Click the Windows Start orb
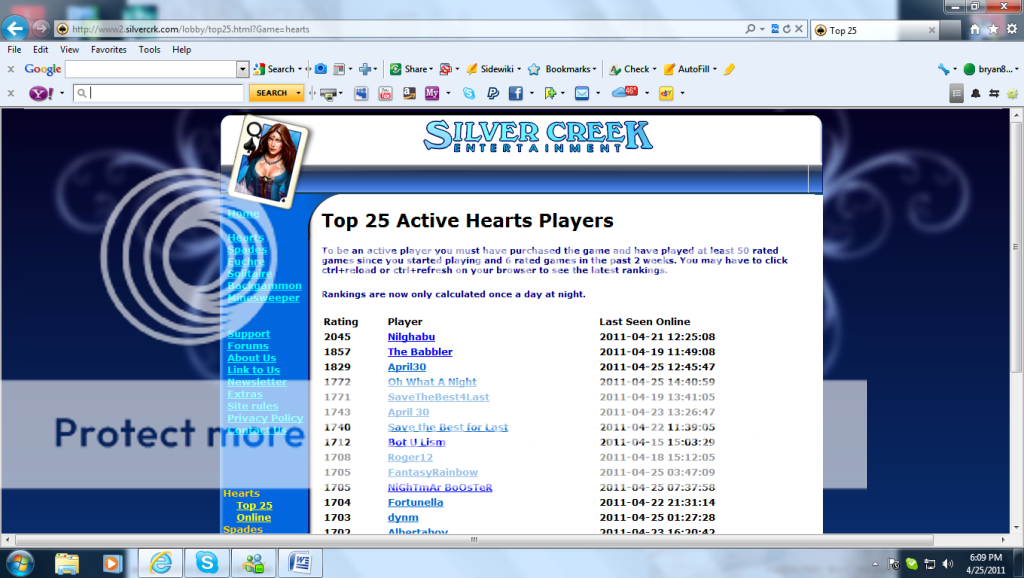1024x578 pixels. (x=19, y=562)
